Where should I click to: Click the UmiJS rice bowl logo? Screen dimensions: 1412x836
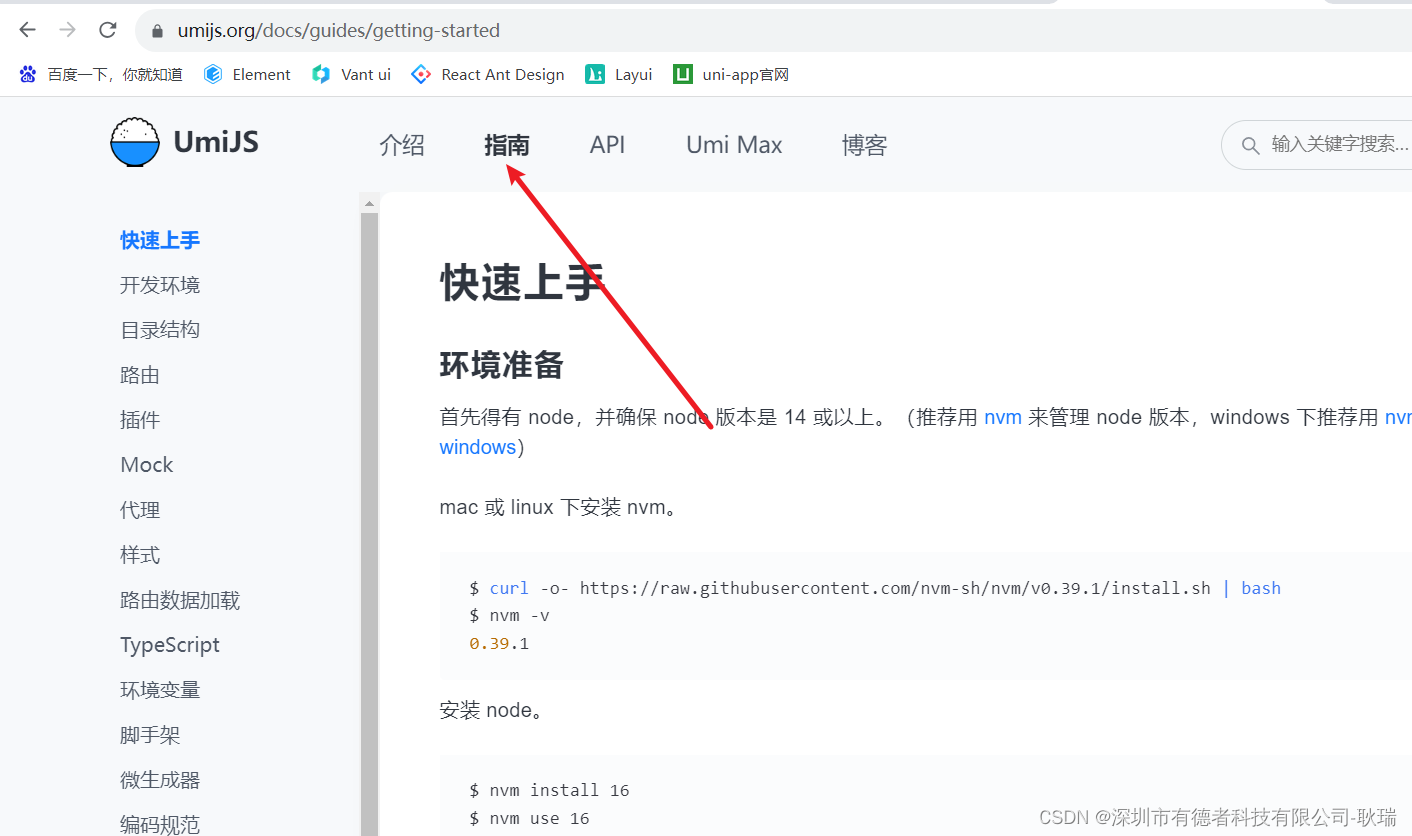click(x=134, y=142)
